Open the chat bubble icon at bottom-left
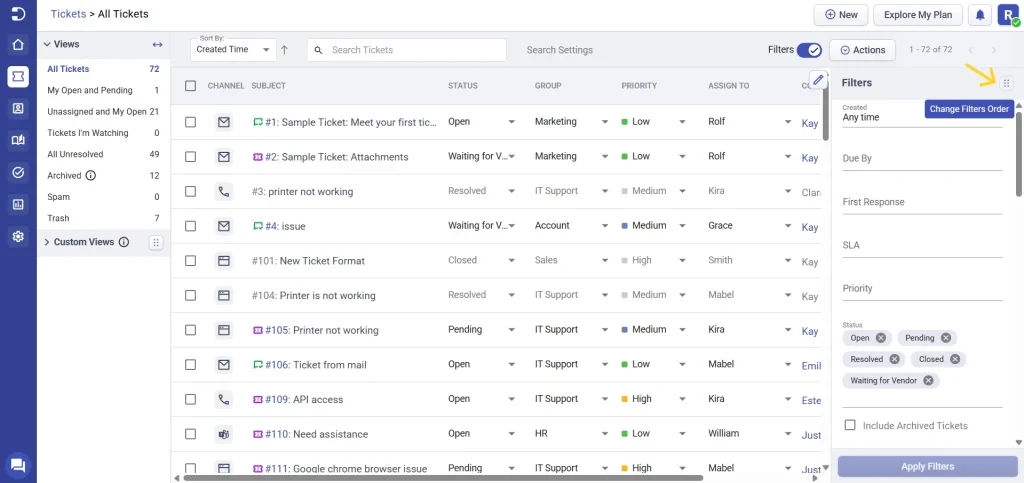 [18, 465]
